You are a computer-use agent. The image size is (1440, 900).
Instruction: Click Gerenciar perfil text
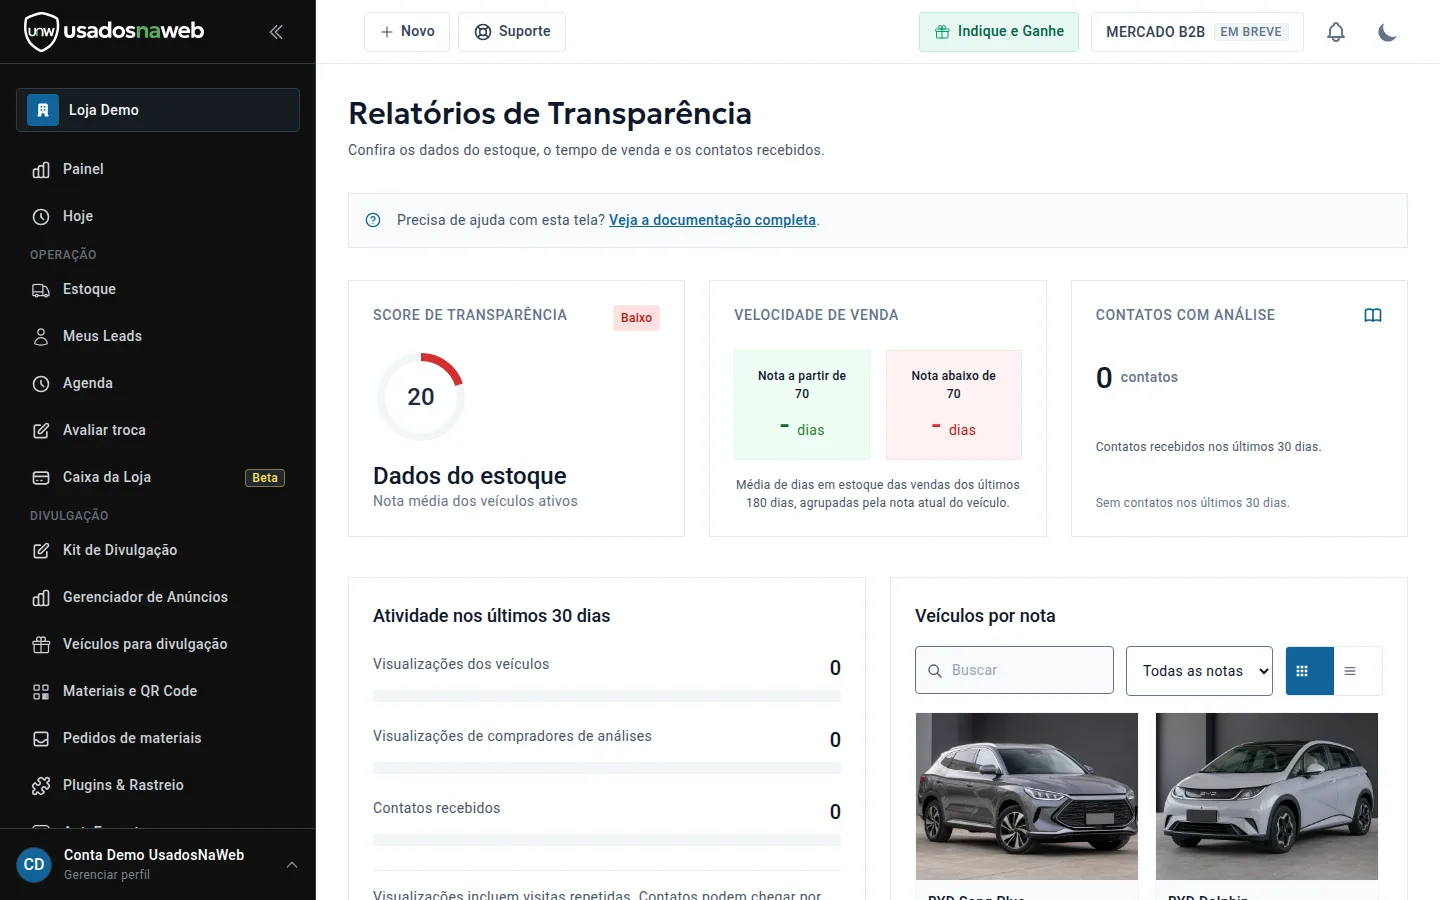pyautogui.click(x=107, y=875)
